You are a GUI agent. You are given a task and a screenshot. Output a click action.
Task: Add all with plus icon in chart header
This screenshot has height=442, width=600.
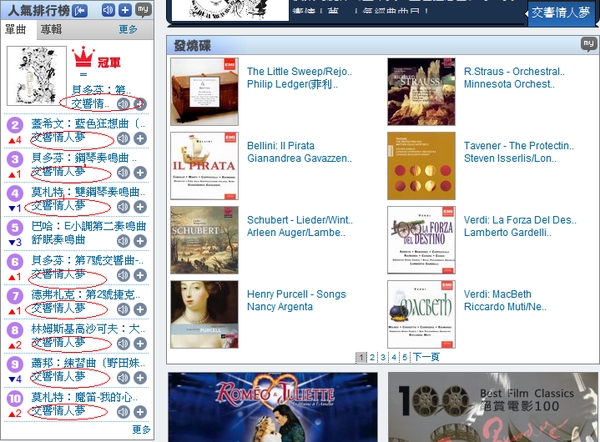coord(125,10)
